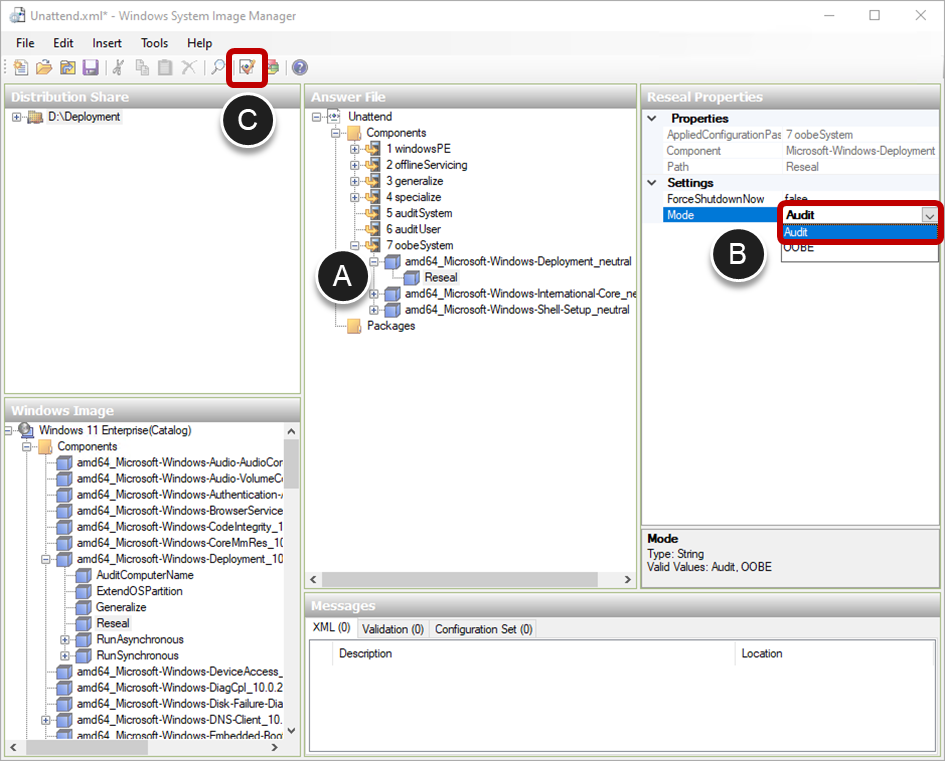
Task: Open the Insert menu
Action: click(107, 43)
